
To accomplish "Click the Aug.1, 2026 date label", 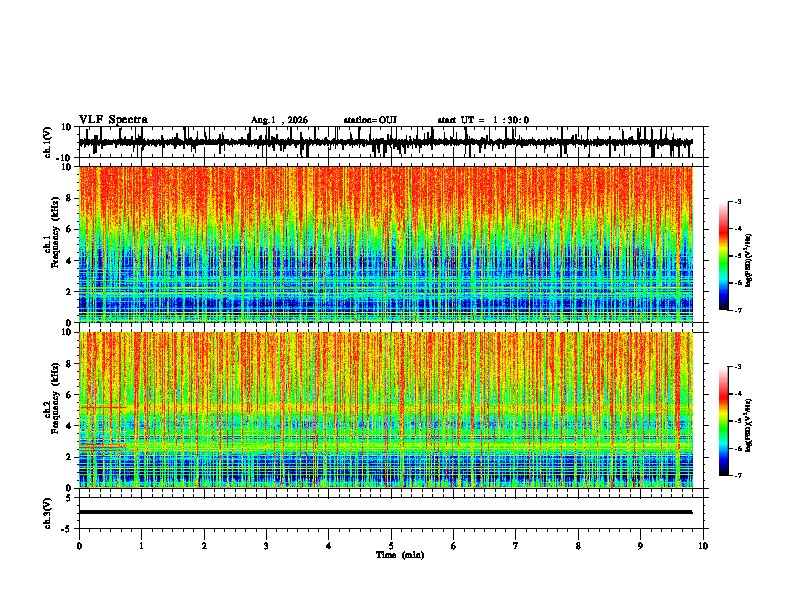I will (x=279, y=120).
